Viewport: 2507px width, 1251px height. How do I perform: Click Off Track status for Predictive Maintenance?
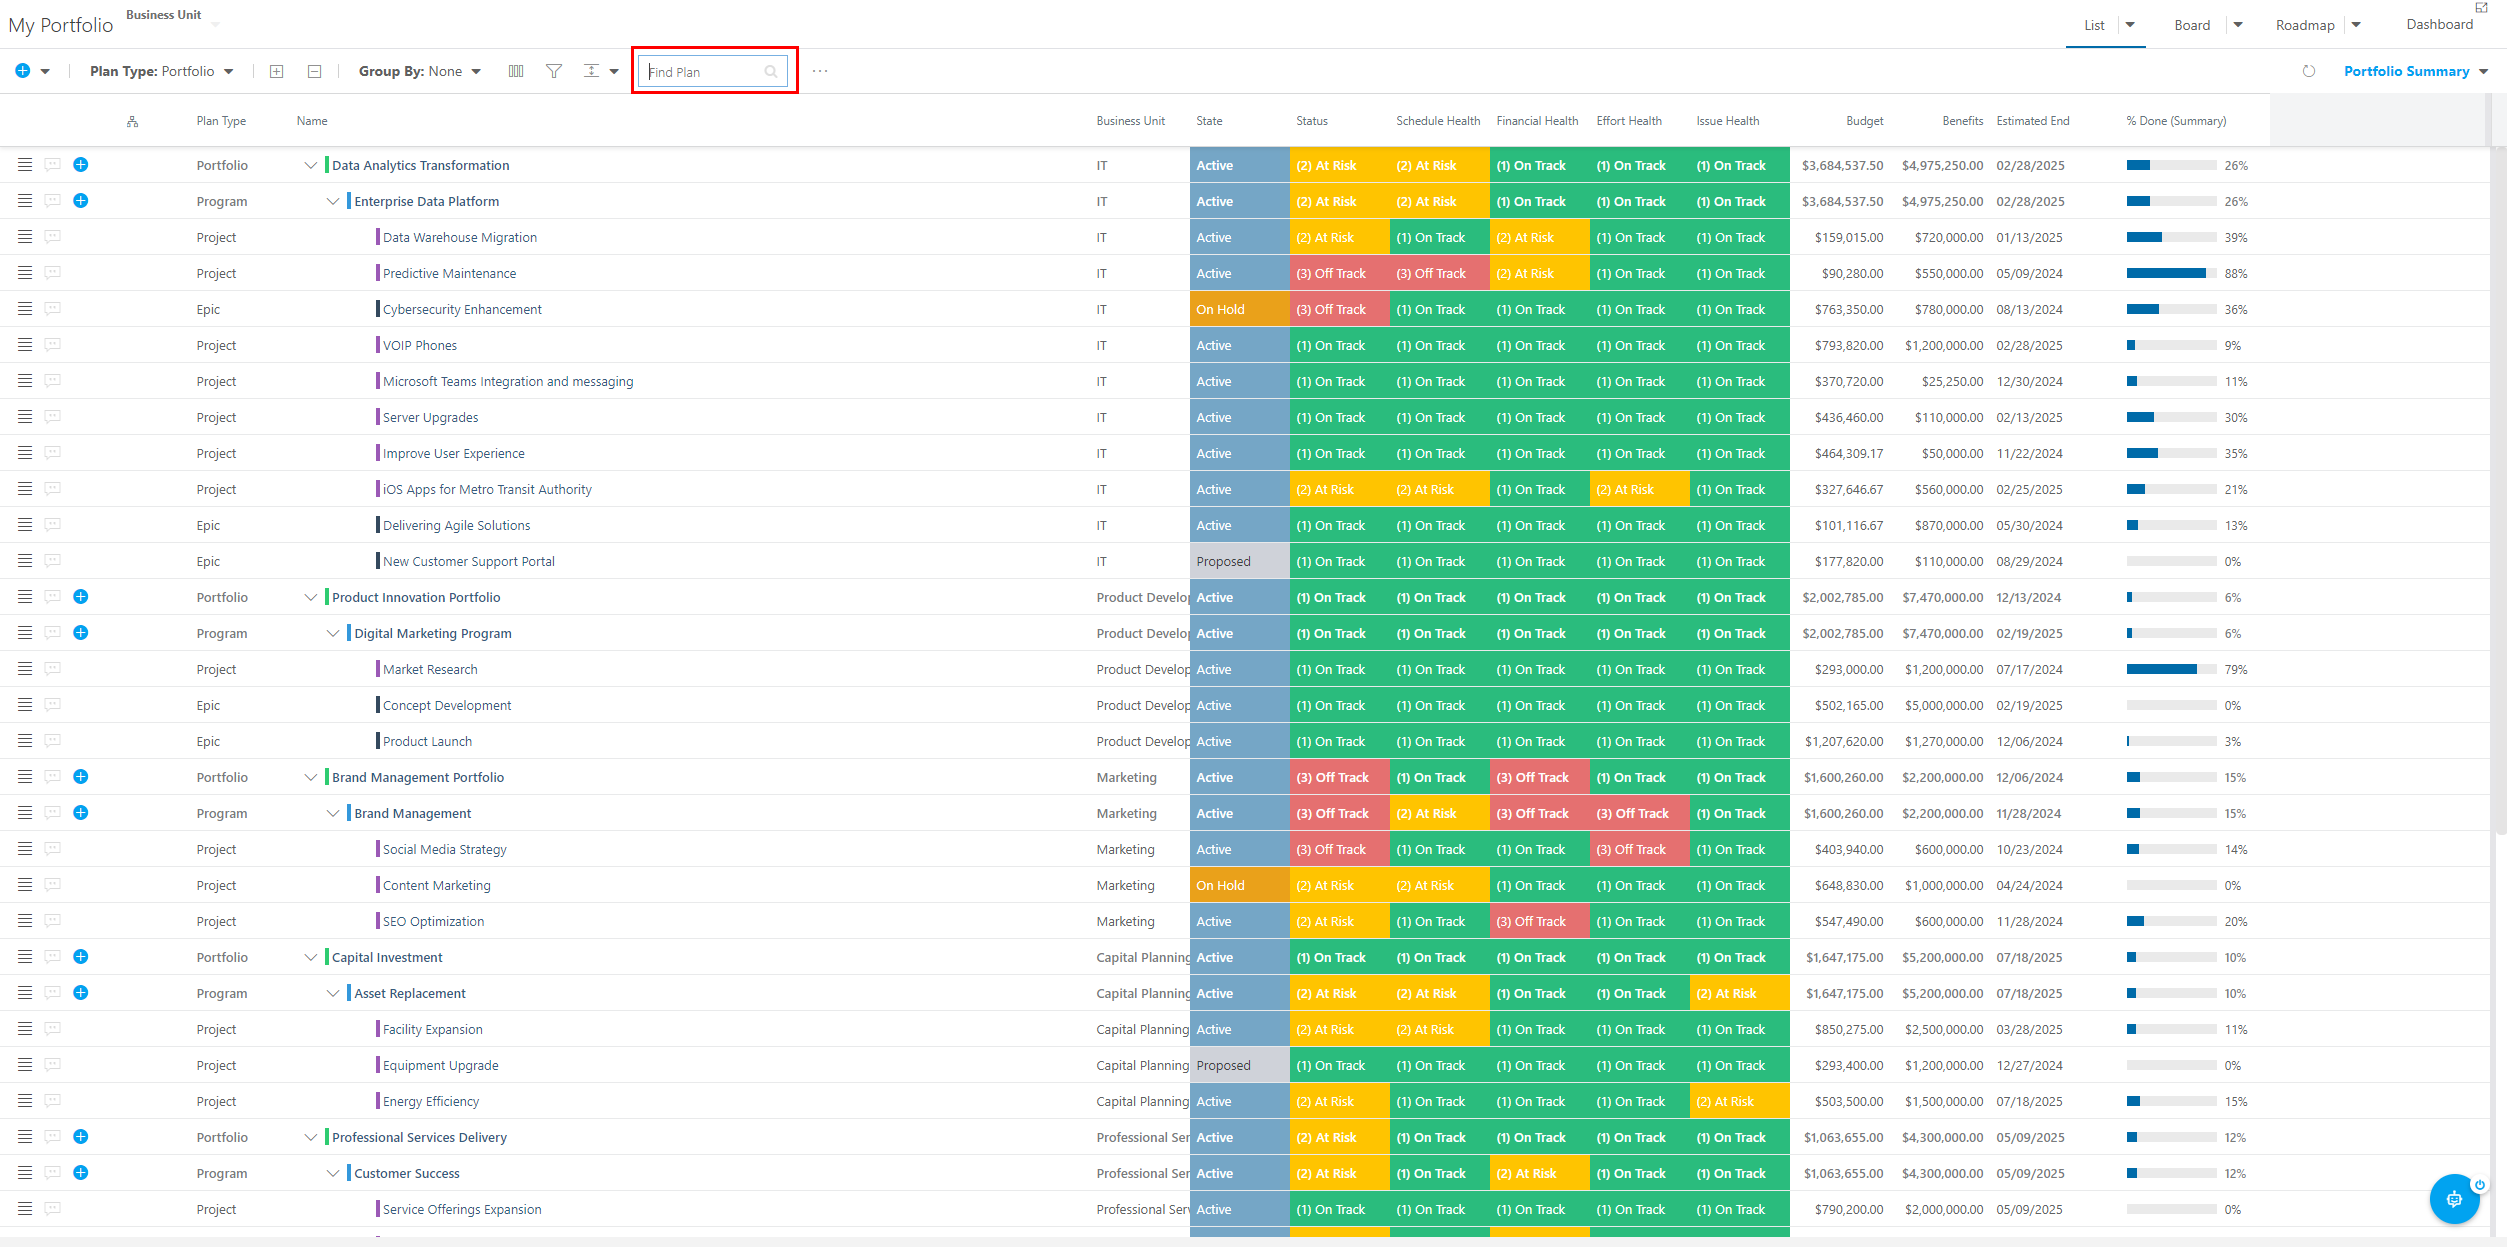pyautogui.click(x=1339, y=273)
